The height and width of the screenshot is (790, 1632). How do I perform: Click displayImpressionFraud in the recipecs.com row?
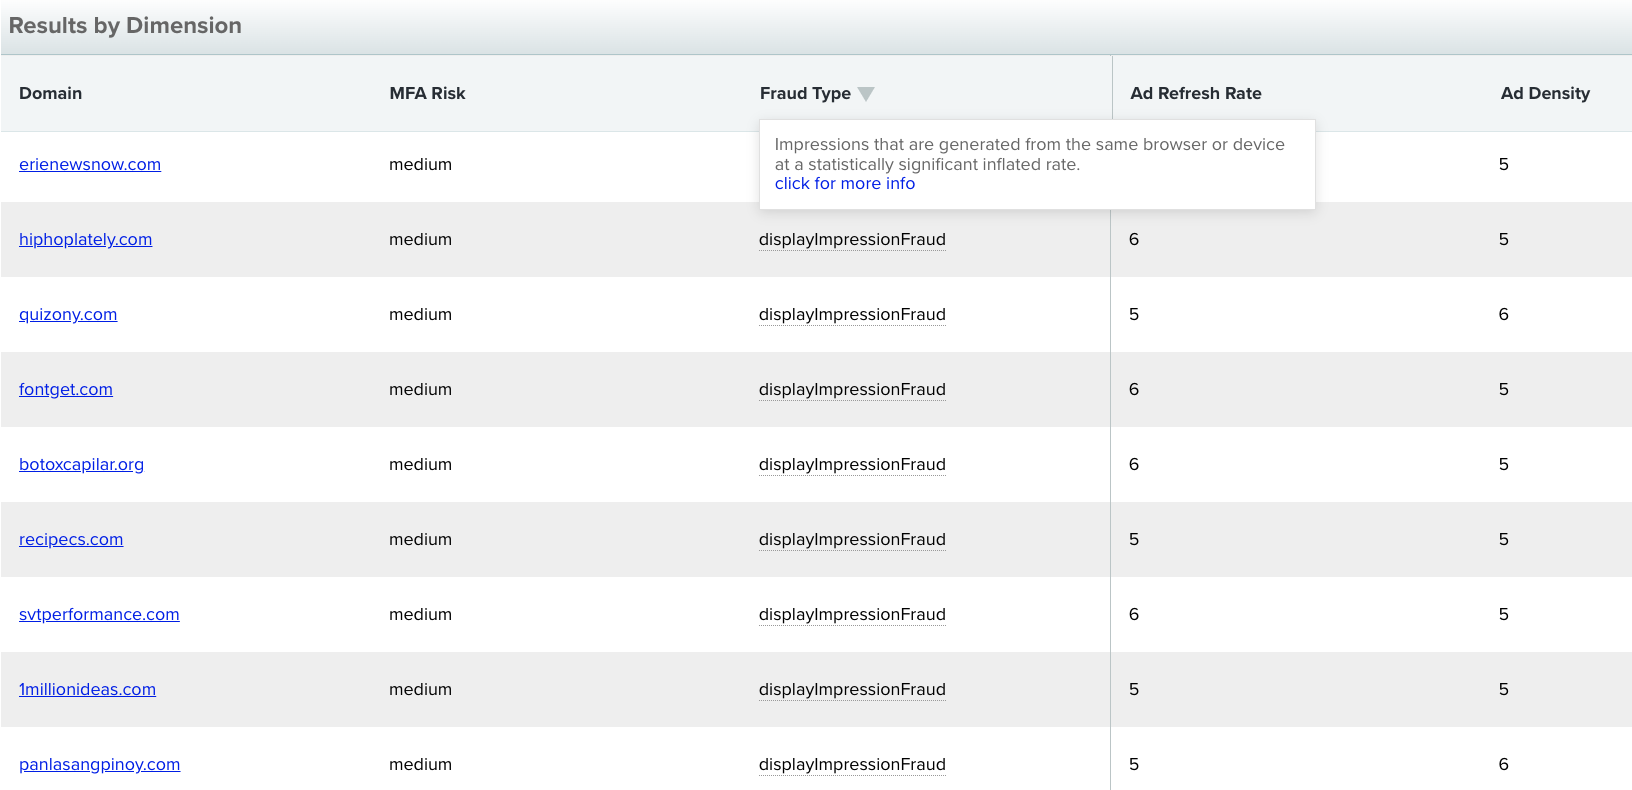point(852,539)
